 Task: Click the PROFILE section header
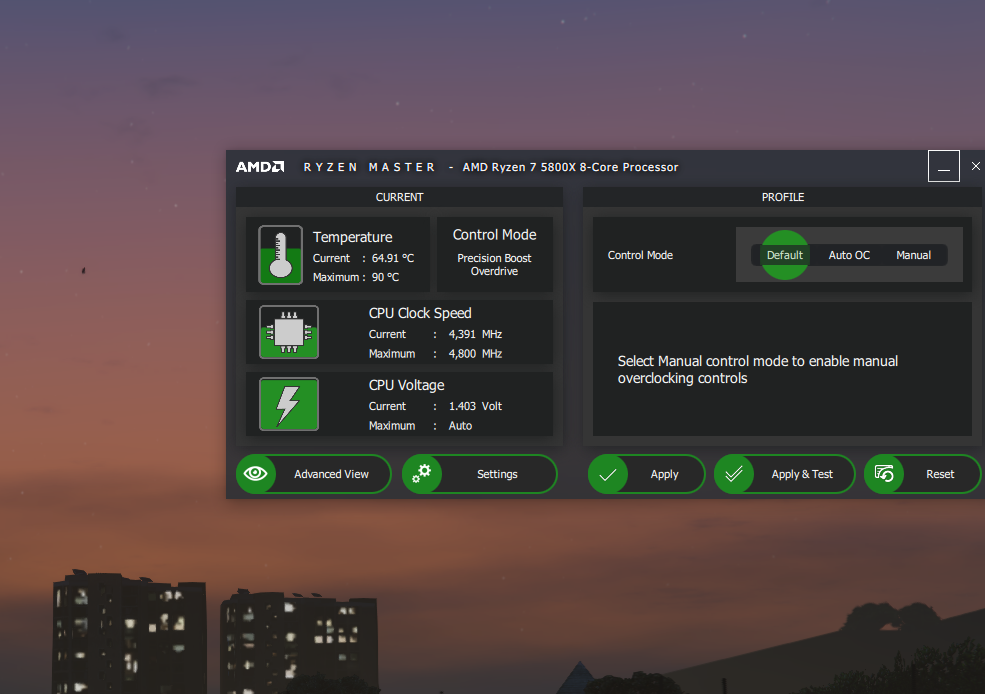tap(783, 197)
